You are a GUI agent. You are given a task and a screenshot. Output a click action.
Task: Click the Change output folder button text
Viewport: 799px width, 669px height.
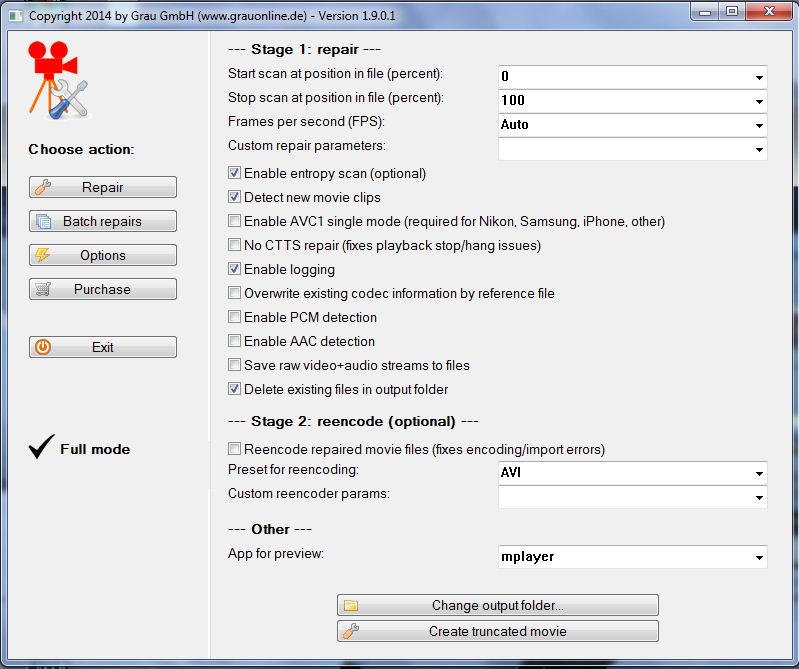click(498, 606)
